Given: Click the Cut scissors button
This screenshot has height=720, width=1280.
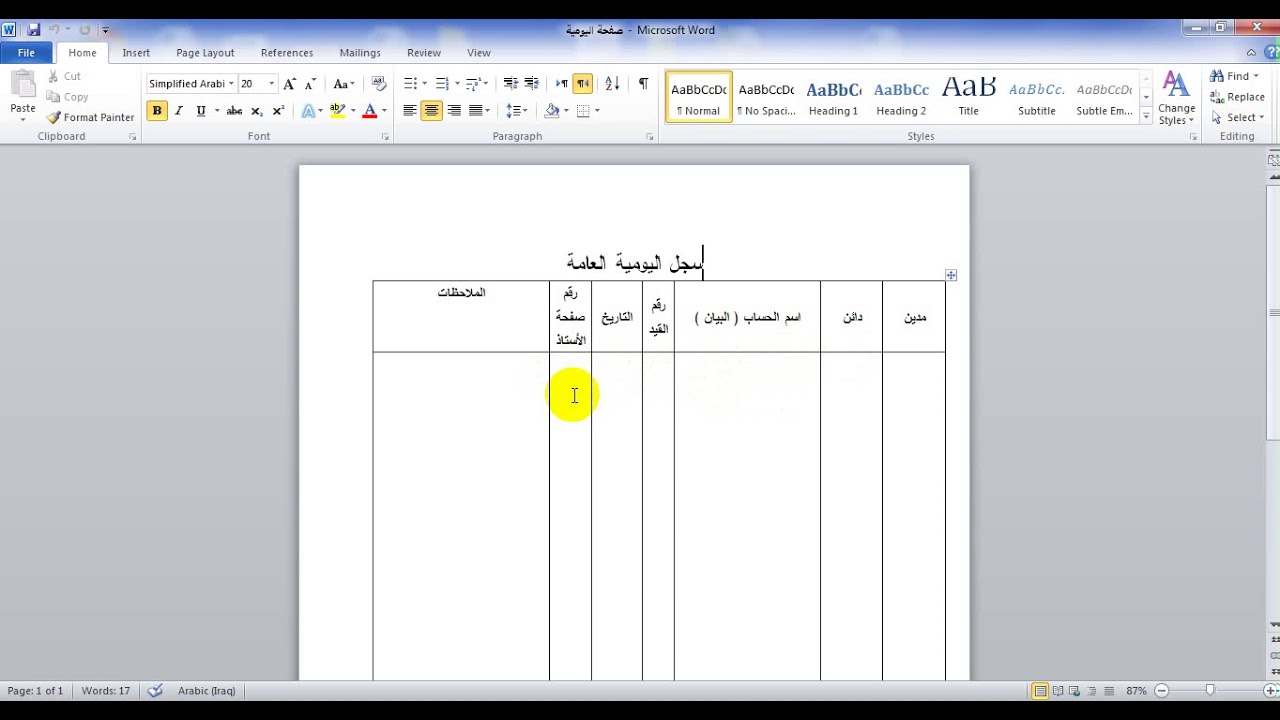Looking at the screenshot, I should click(x=64, y=76).
